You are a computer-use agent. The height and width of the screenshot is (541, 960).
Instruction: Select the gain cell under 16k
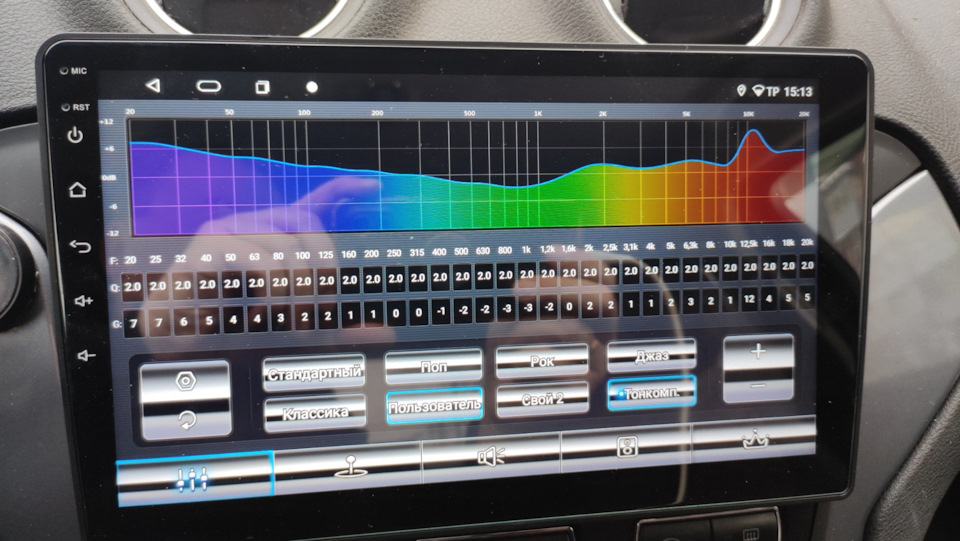[769, 299]
